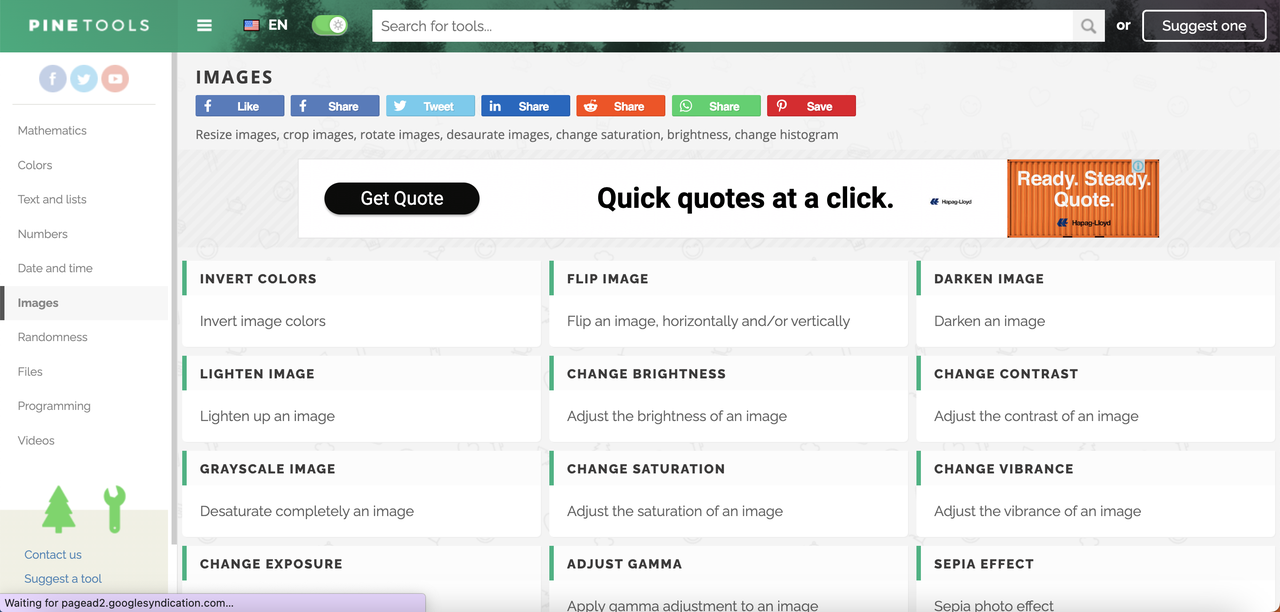Viewport: 1280px width, 612px height.
Task: Focus the Search for tools field
Action: click(722, 26)
